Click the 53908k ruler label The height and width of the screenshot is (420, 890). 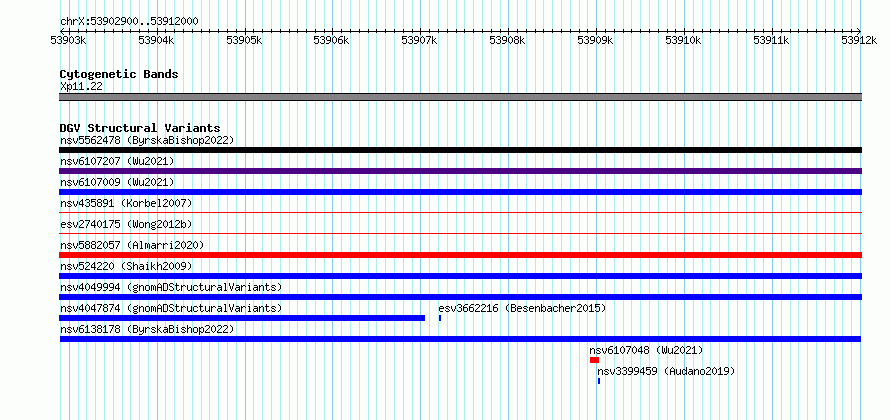pyautogui.click(x=507, y=40)
